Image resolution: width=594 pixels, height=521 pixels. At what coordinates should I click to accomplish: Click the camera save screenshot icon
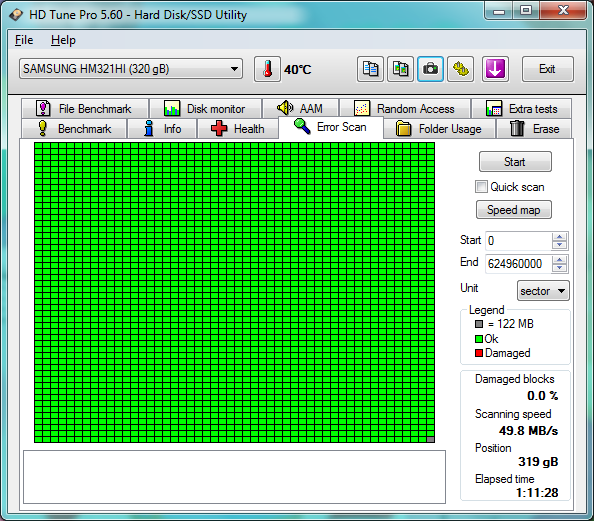tap(430, 69)
